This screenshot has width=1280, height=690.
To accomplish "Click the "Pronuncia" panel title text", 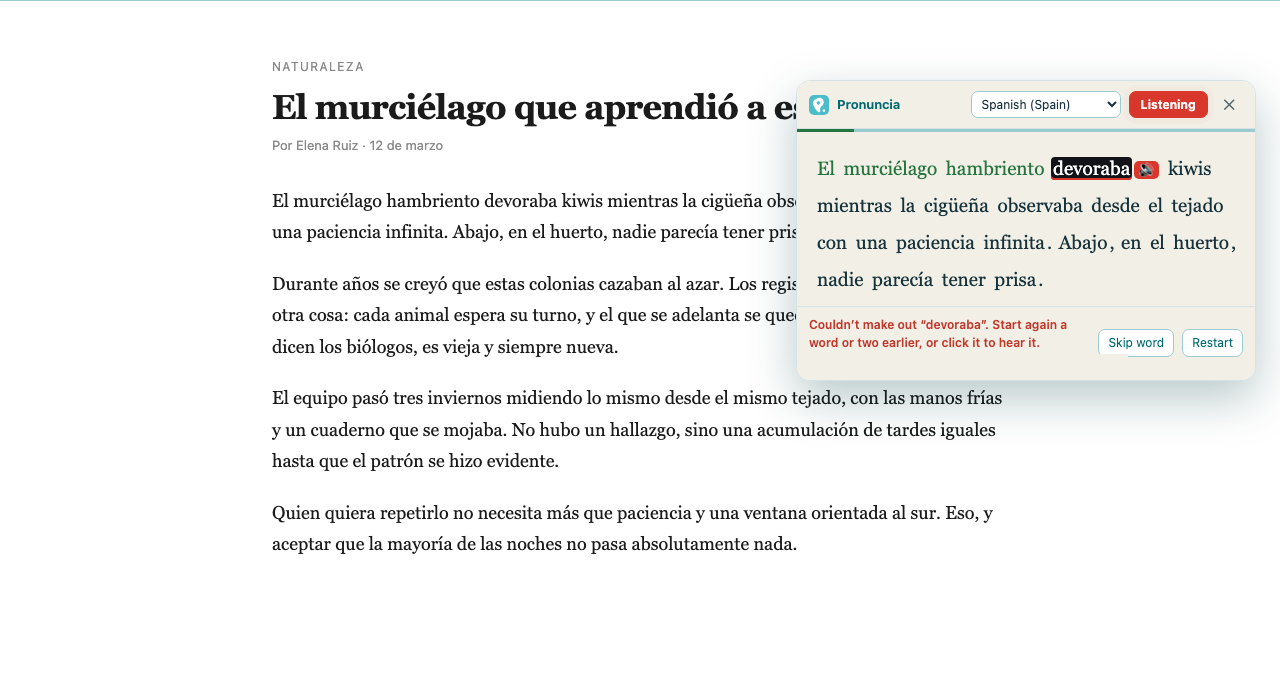I will tap(868, 105).
